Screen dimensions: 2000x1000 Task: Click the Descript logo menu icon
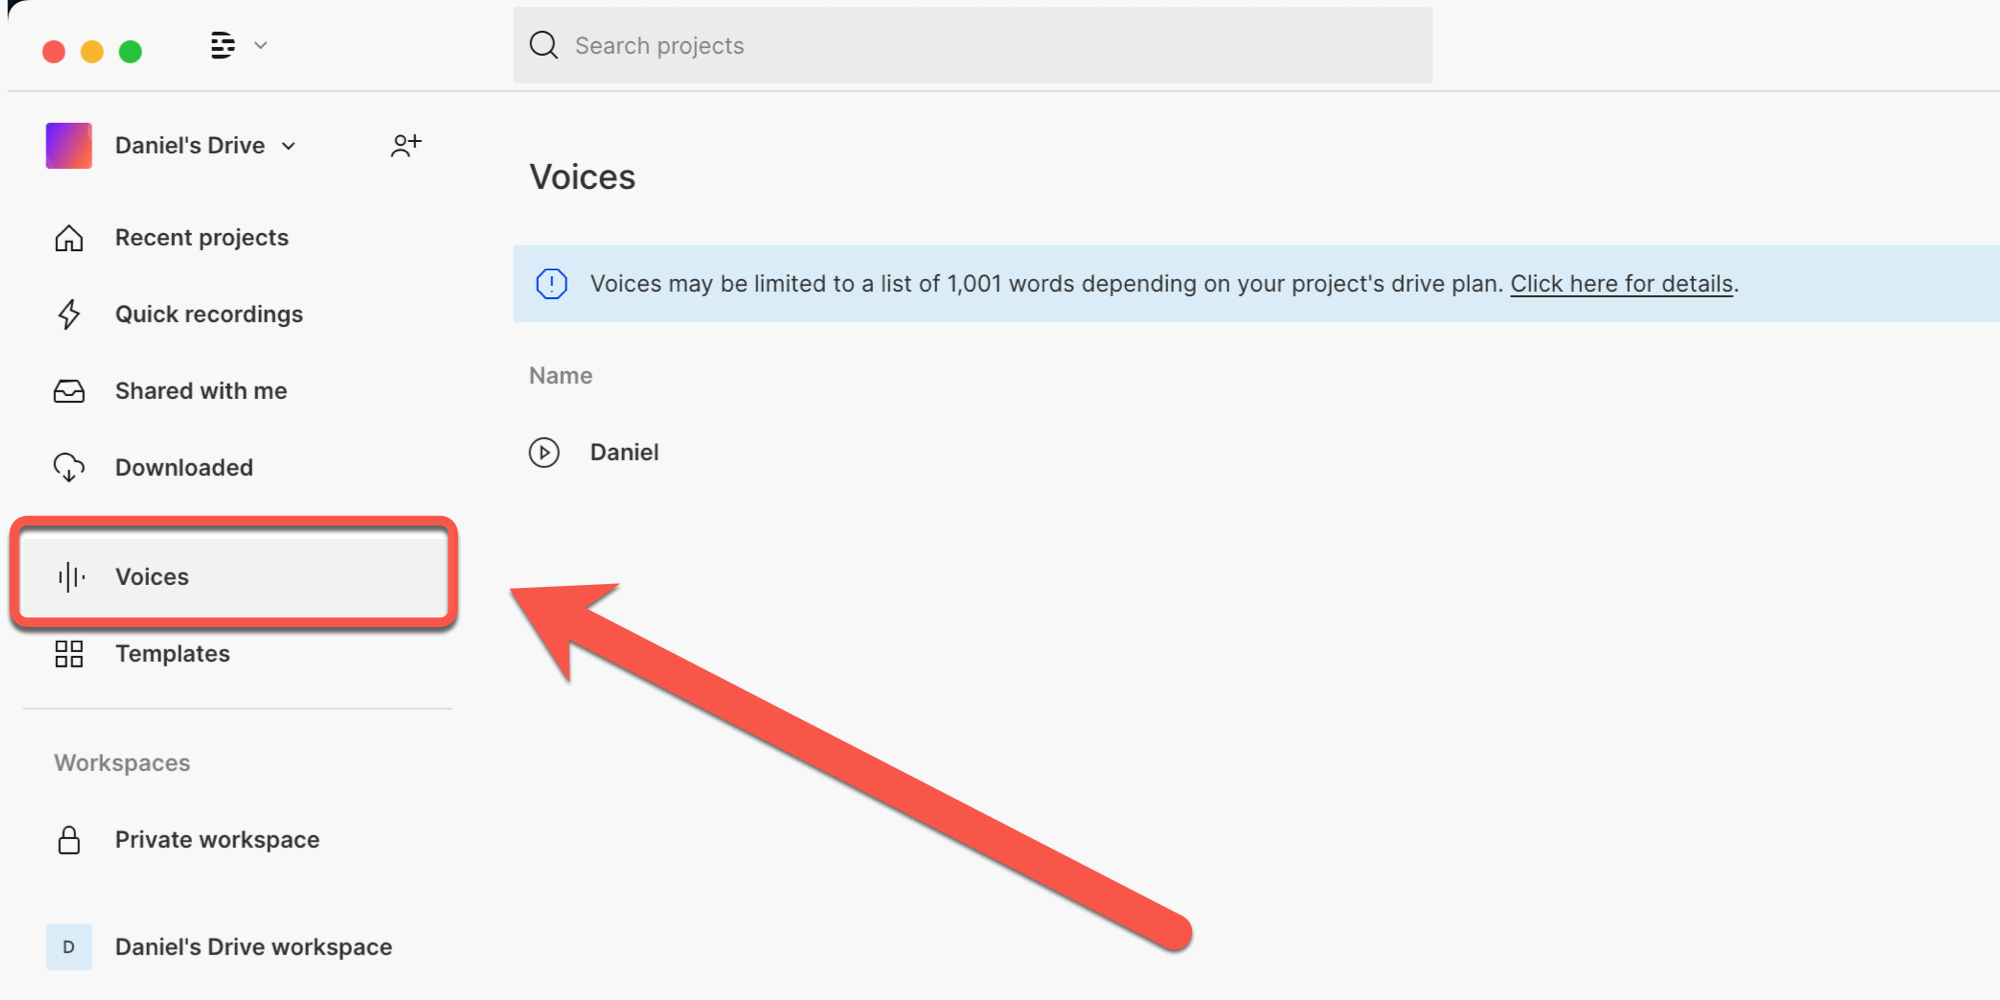pyautogui.click(x=223, y=45)
